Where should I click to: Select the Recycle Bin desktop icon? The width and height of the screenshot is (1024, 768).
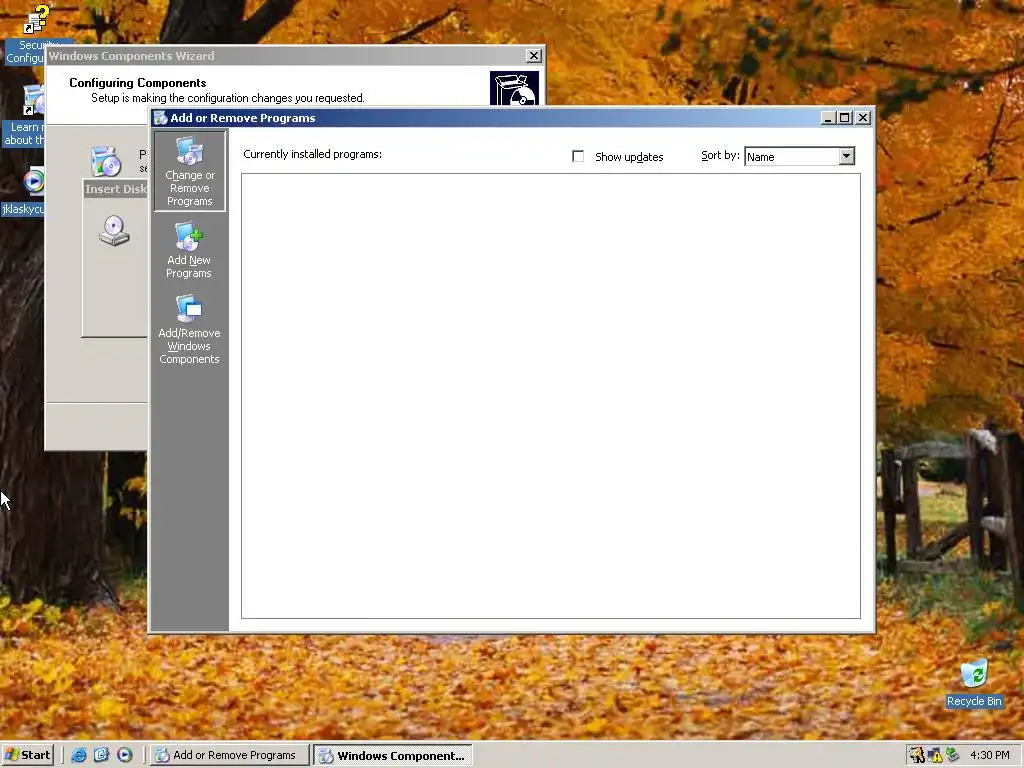(974, 683)
